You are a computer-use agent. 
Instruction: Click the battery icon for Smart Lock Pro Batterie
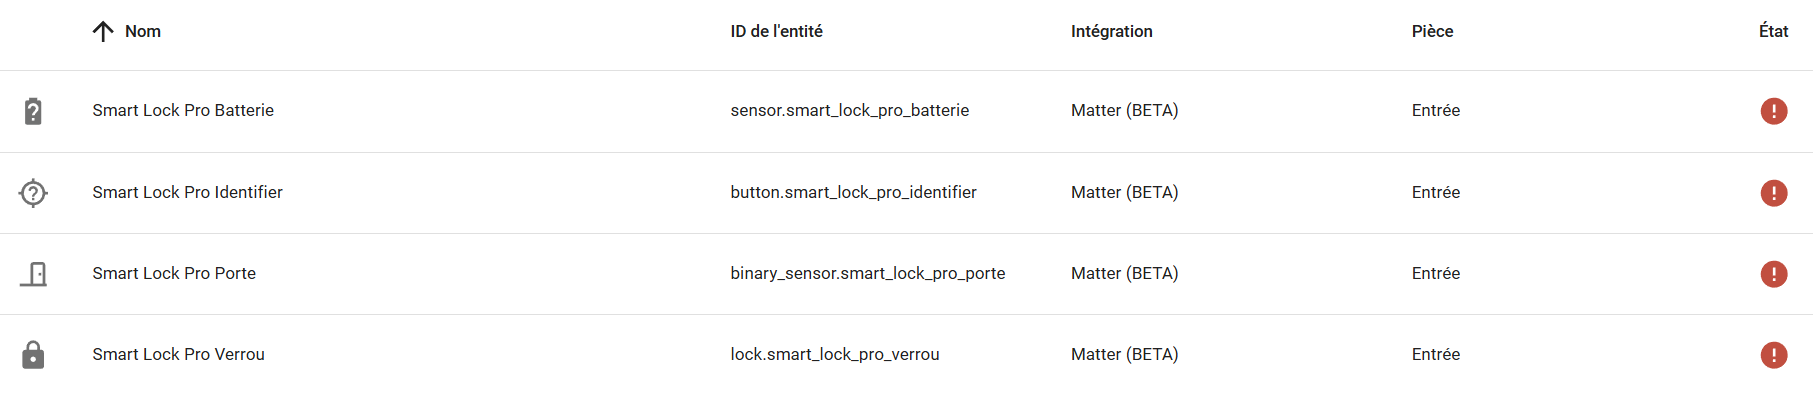point(33,111)
